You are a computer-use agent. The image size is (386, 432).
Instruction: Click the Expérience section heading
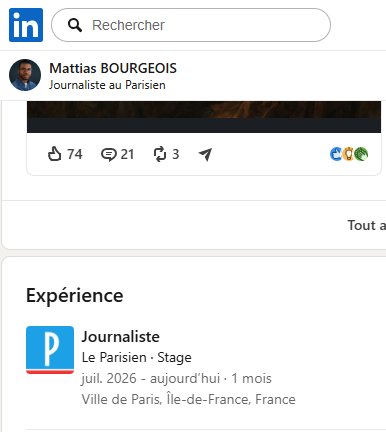point(75,296)
